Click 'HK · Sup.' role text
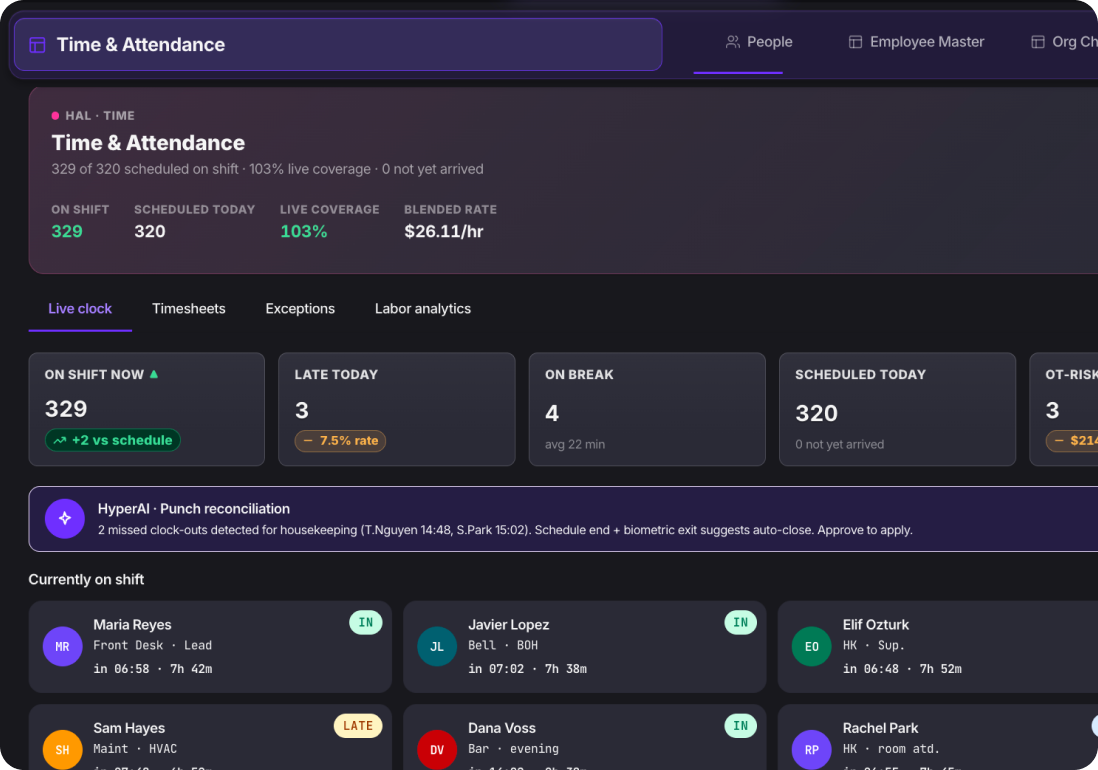This screenshot has height=770, width=1098. tap(873, 645)
